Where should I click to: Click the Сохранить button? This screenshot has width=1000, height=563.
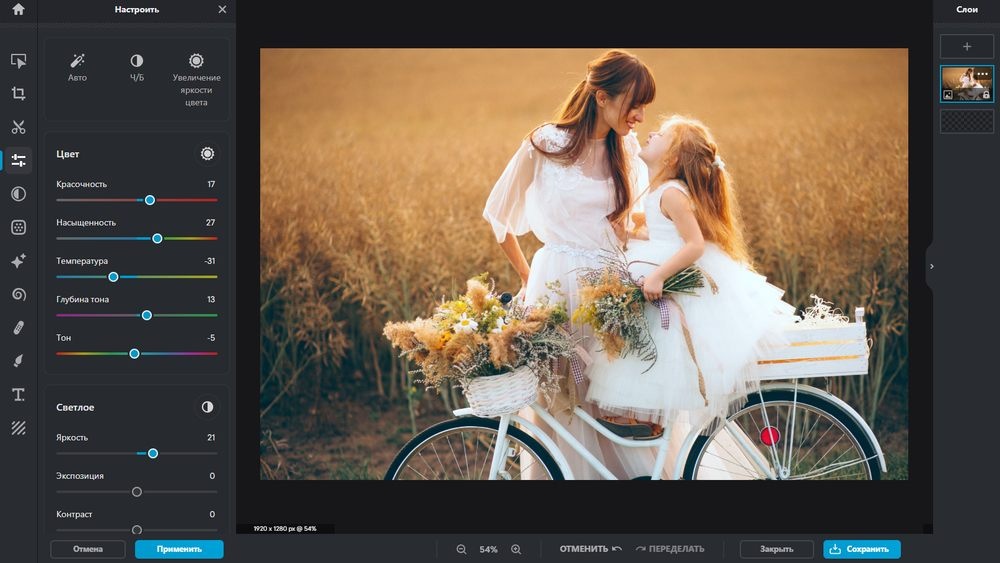(x=861, y=549)
